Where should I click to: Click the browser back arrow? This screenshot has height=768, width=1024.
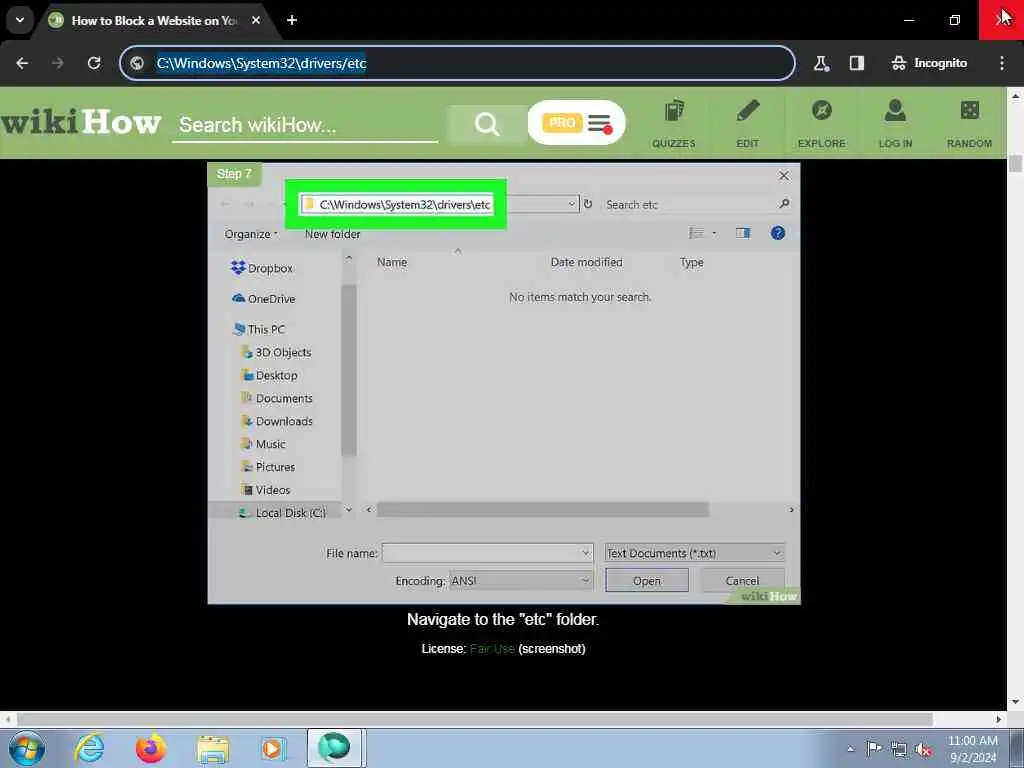22,63
